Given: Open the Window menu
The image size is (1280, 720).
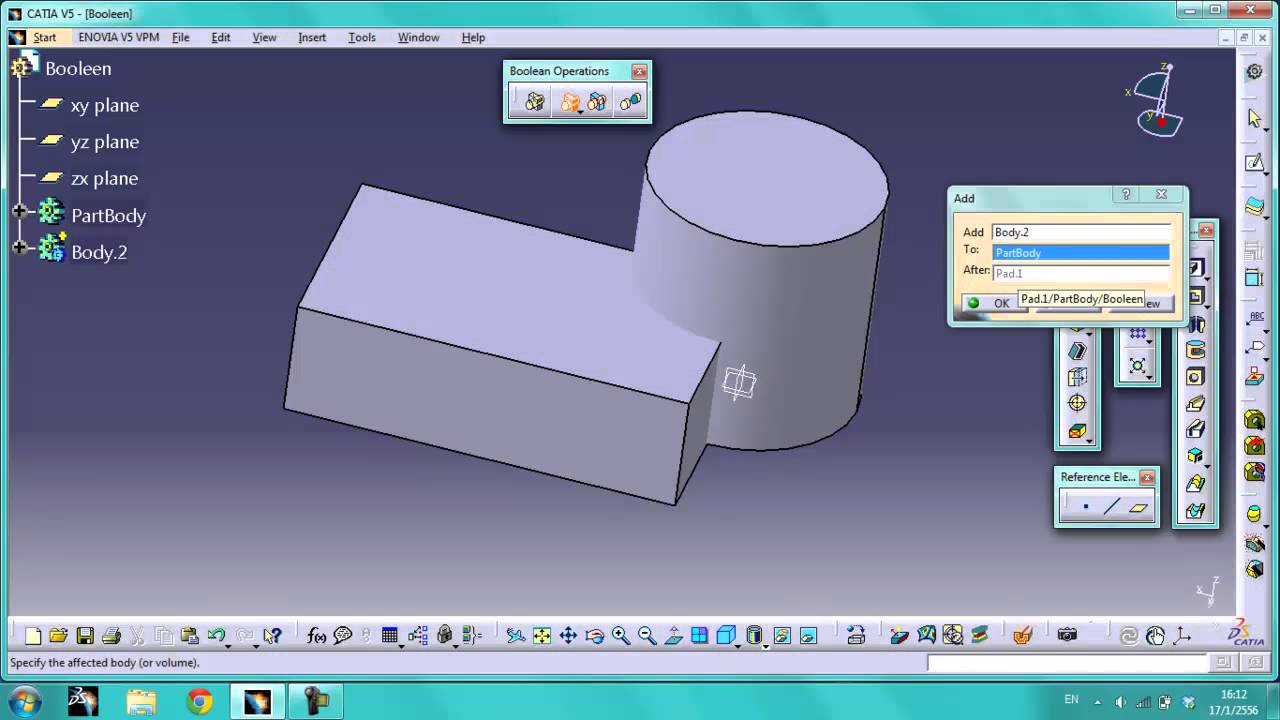Looking at the screenshot, I should point(418,37).
